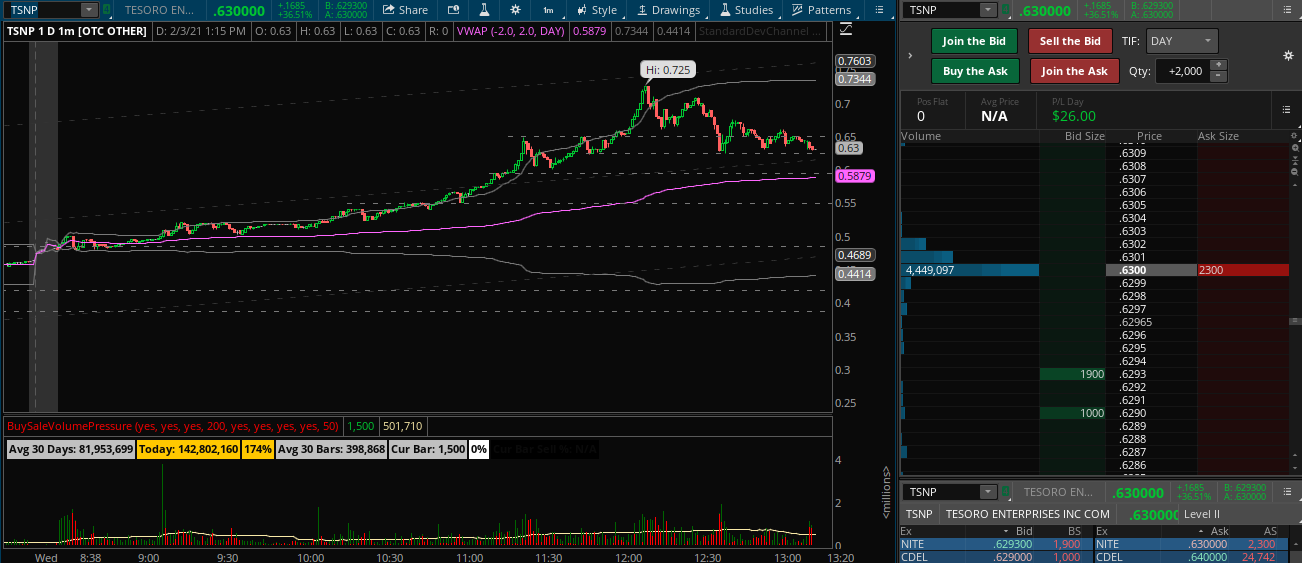Click the 0.4414 price axis tag
Screen dimensions: 1302x563
pos(857,273)
